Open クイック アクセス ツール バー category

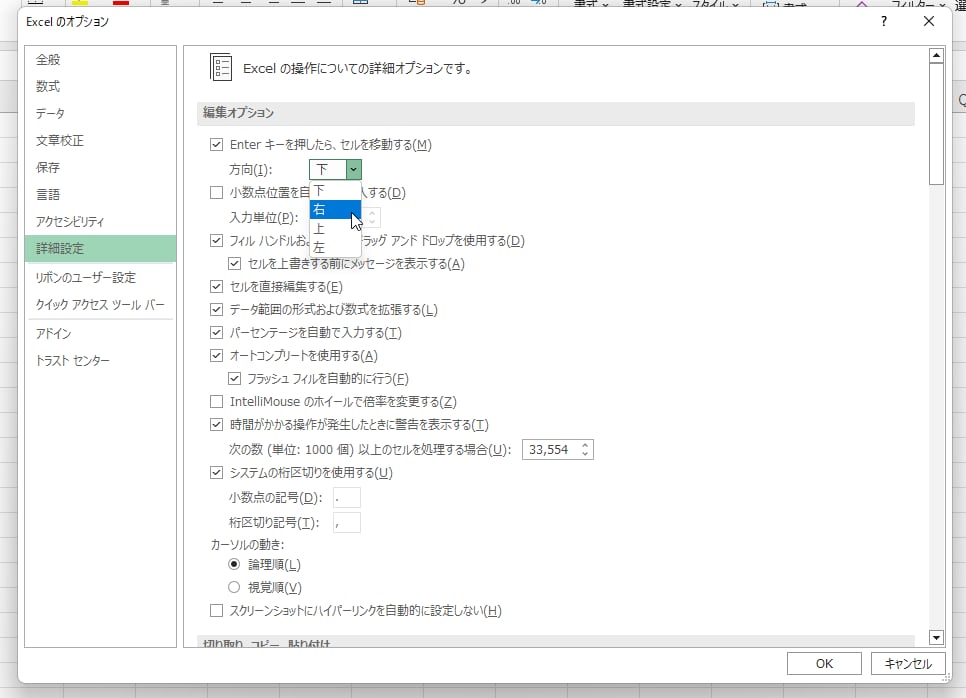tap(100, 305)
